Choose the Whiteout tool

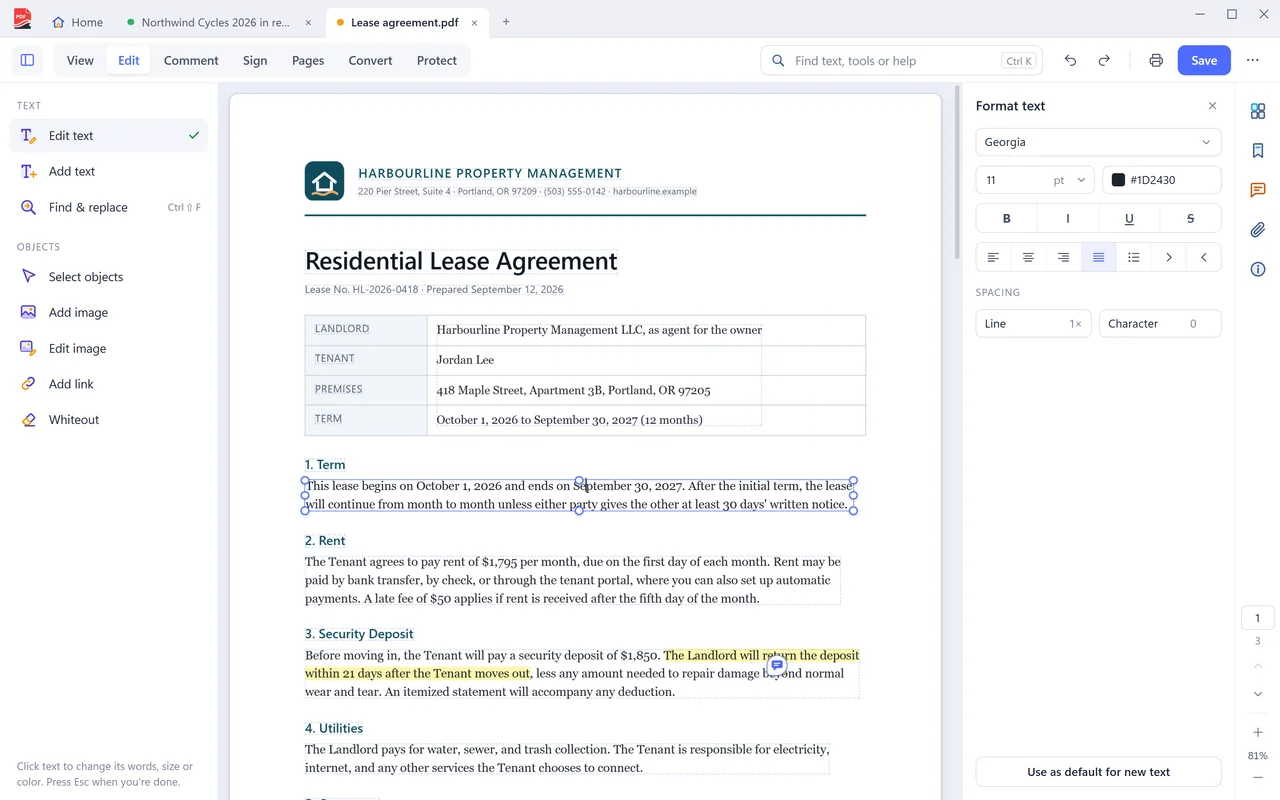[x=109, y=420]
